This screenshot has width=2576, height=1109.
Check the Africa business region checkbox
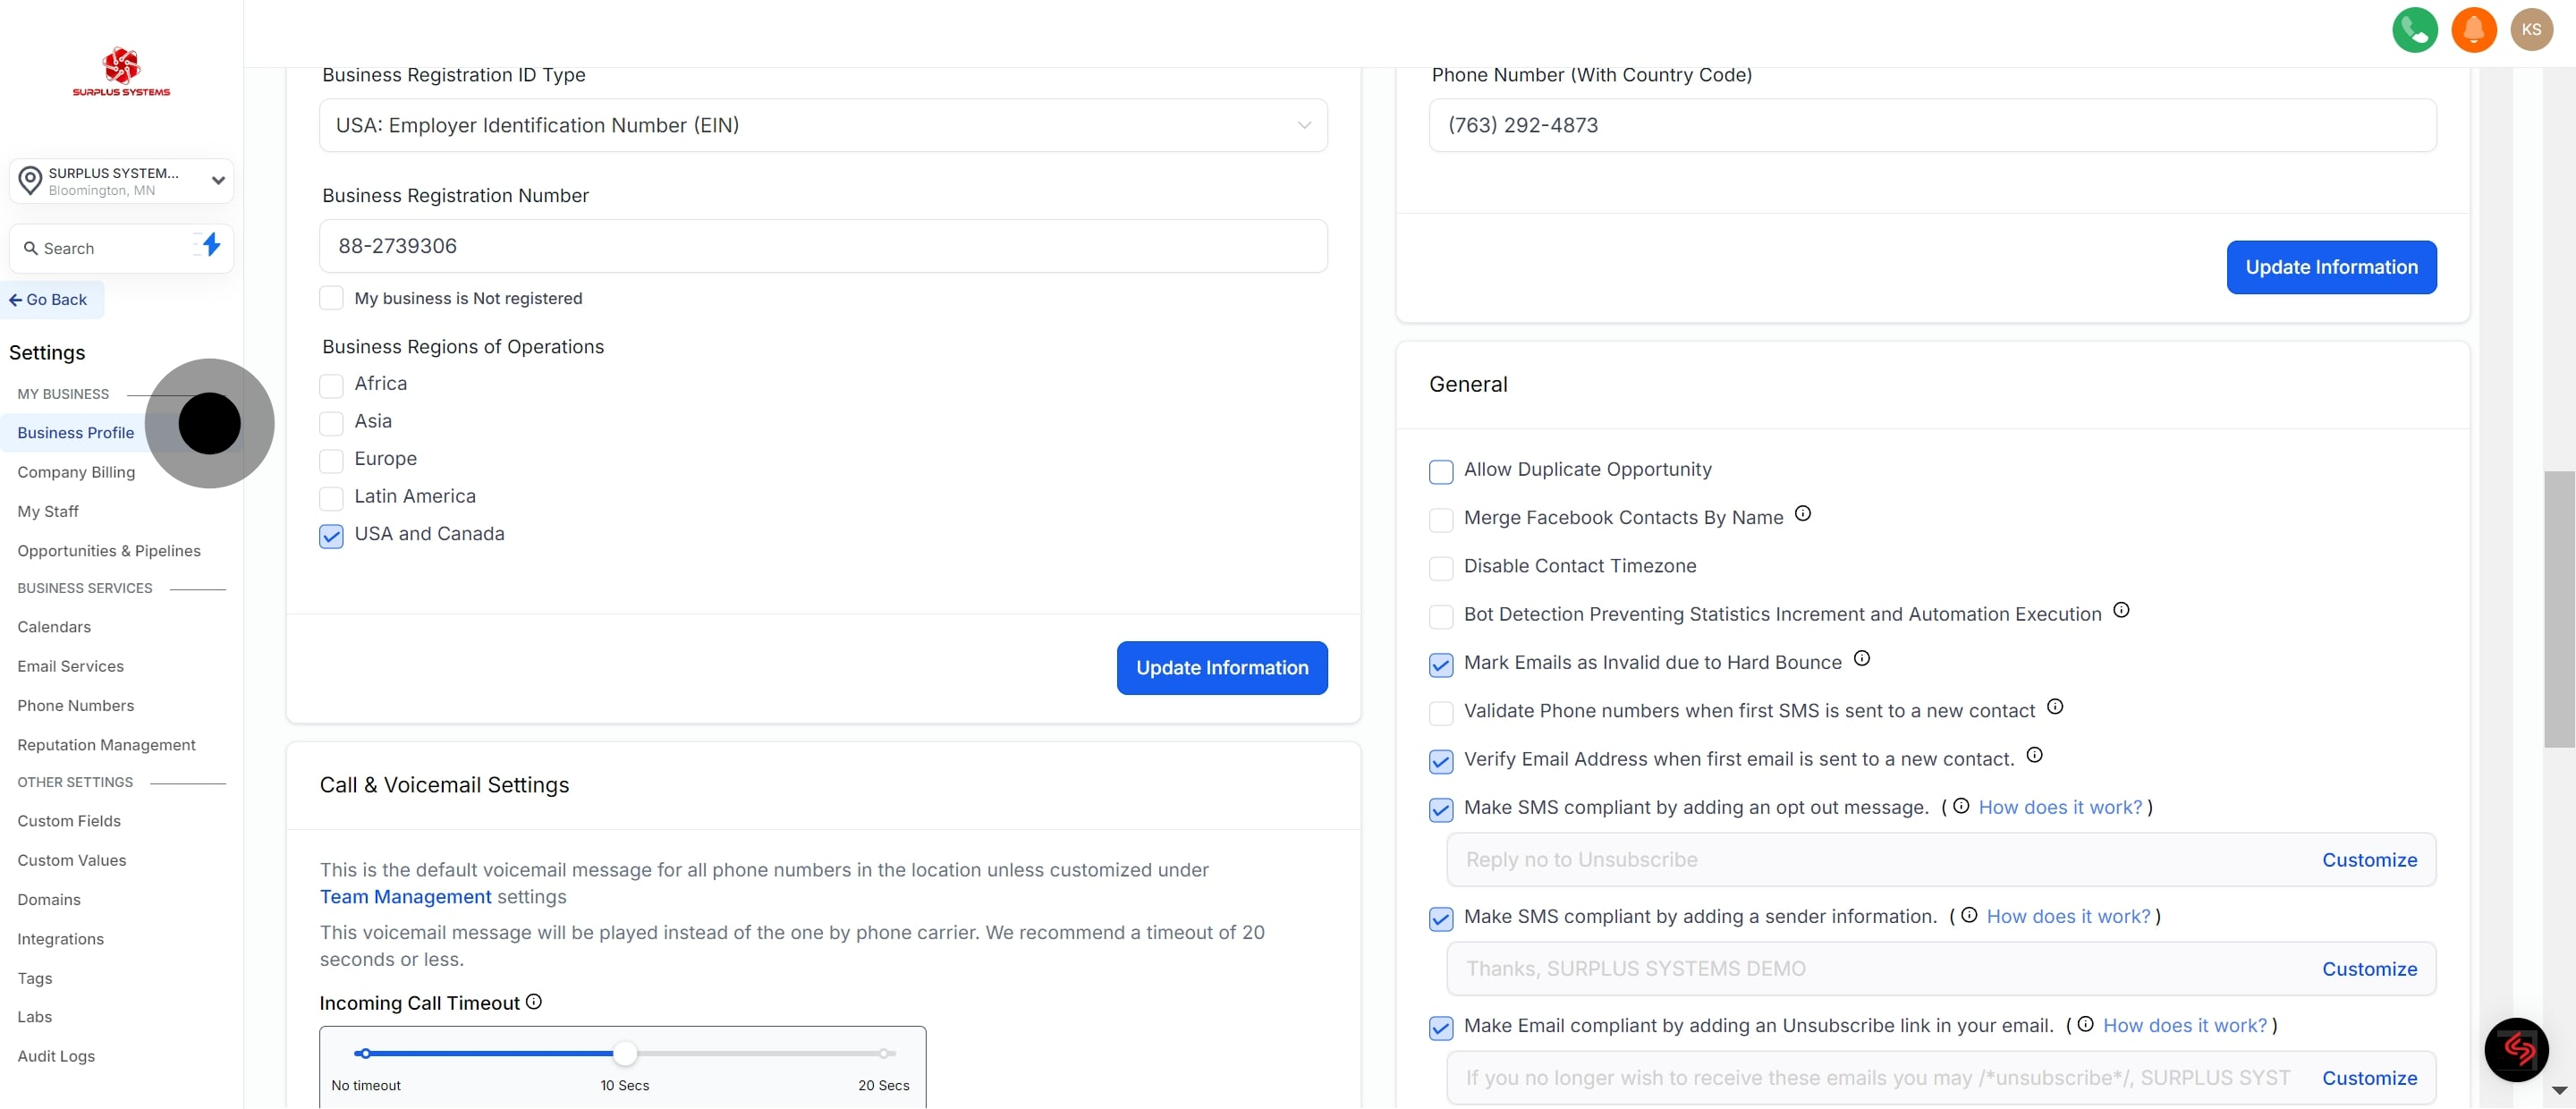[331, 386]
